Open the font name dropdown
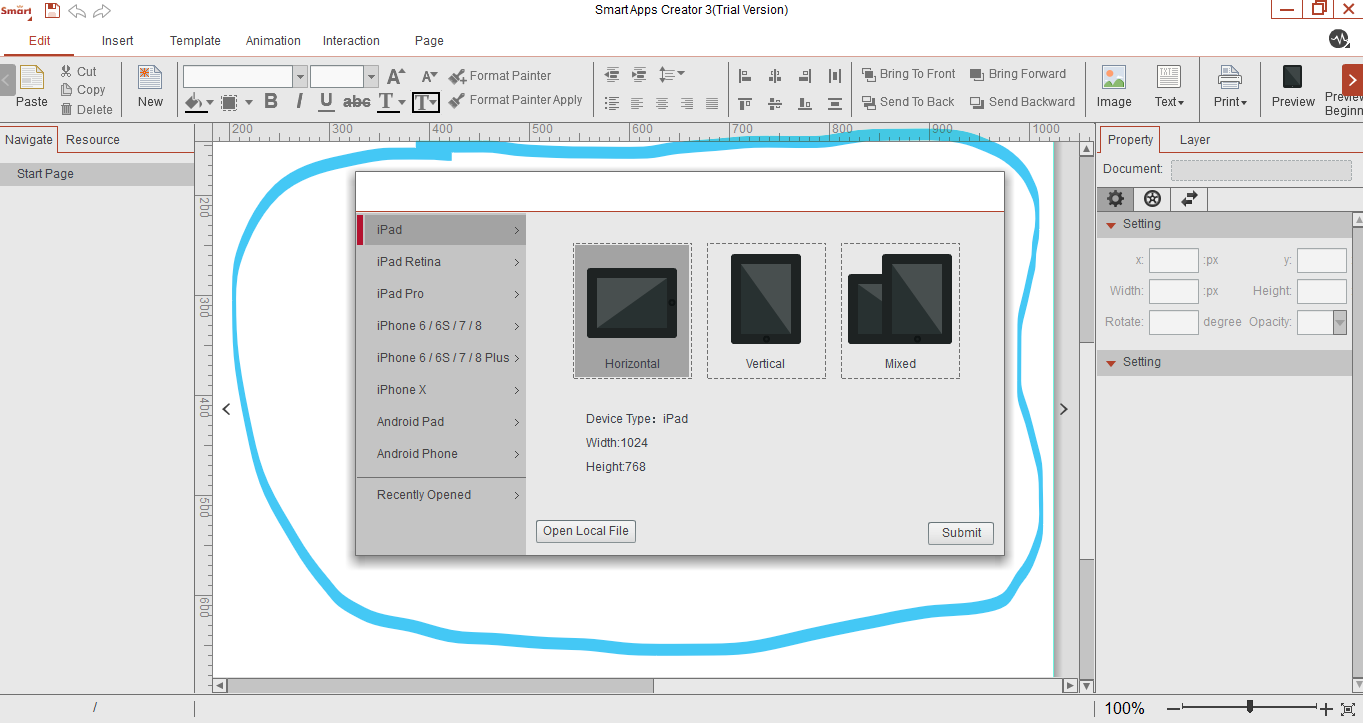The width and height of the screenshot is (1363, 723). point(300,77)
